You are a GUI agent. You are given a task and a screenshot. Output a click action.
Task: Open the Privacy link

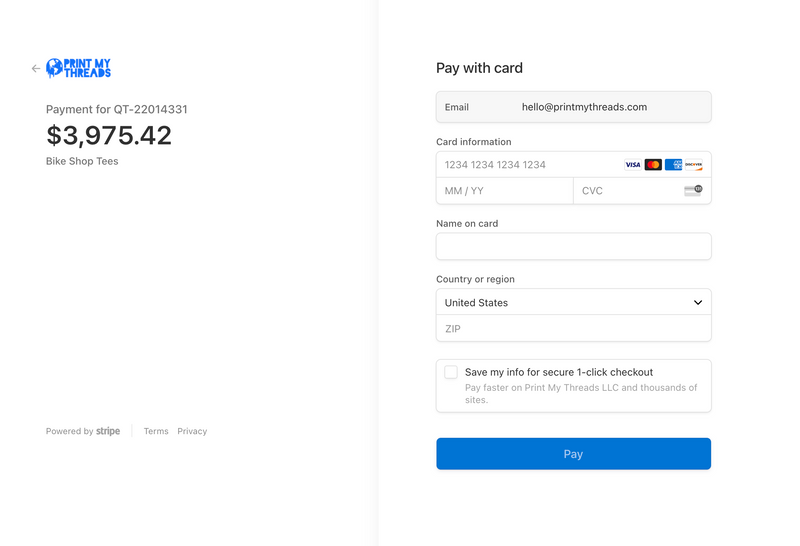coord(192,431)
